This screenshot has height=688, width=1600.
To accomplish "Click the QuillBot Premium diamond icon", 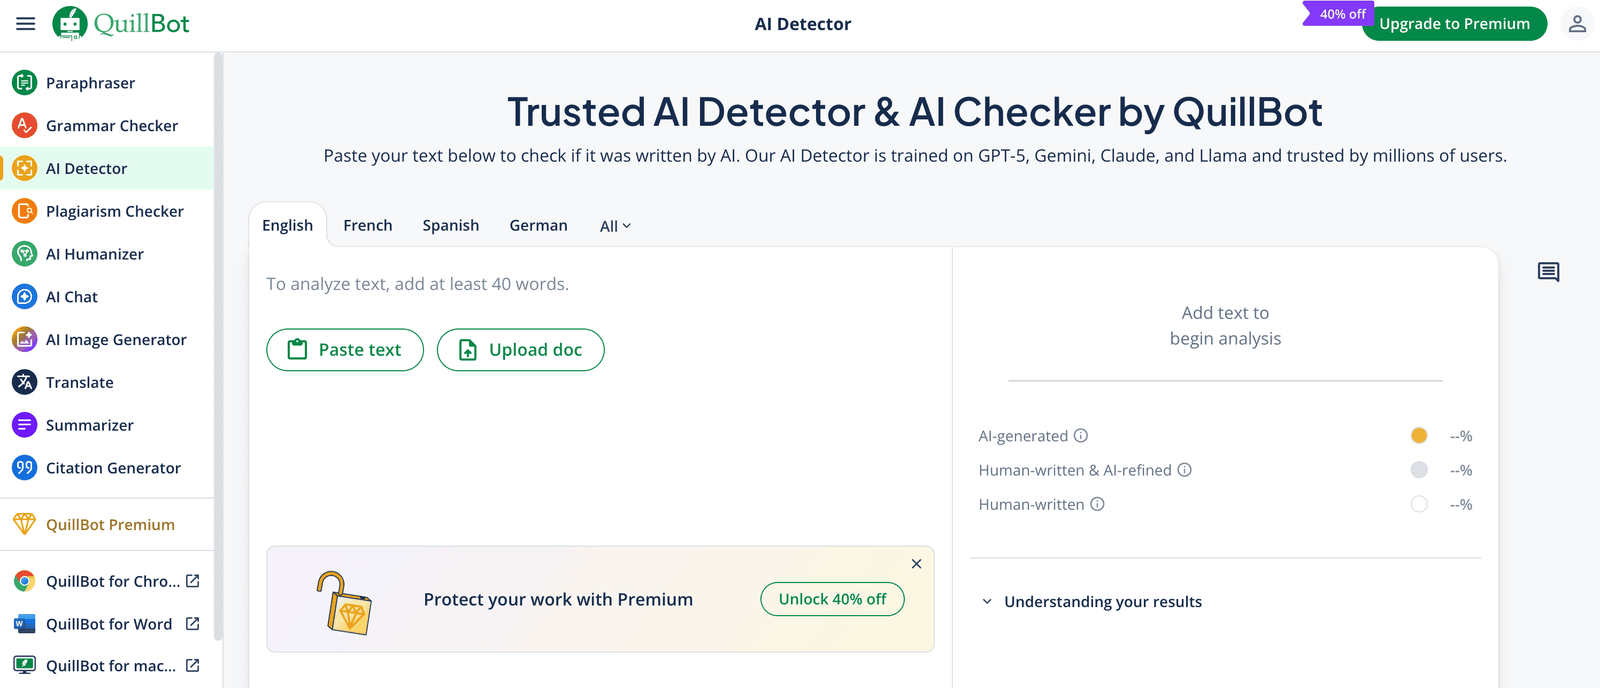I will coord(25,524).
